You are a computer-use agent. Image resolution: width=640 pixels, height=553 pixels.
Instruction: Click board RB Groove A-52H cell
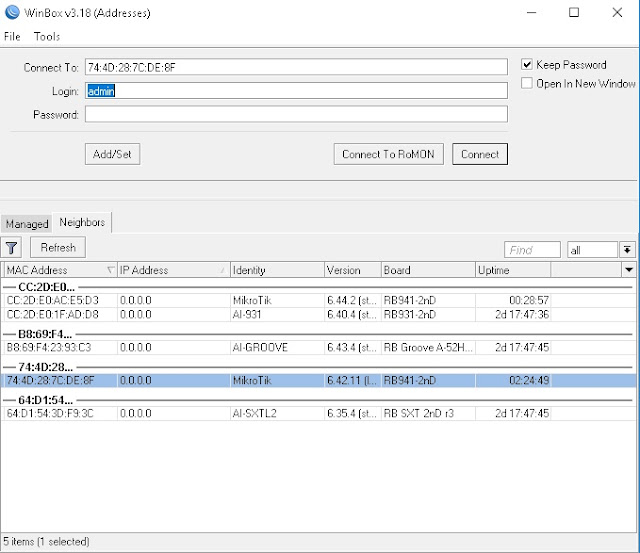coord(428,348)
